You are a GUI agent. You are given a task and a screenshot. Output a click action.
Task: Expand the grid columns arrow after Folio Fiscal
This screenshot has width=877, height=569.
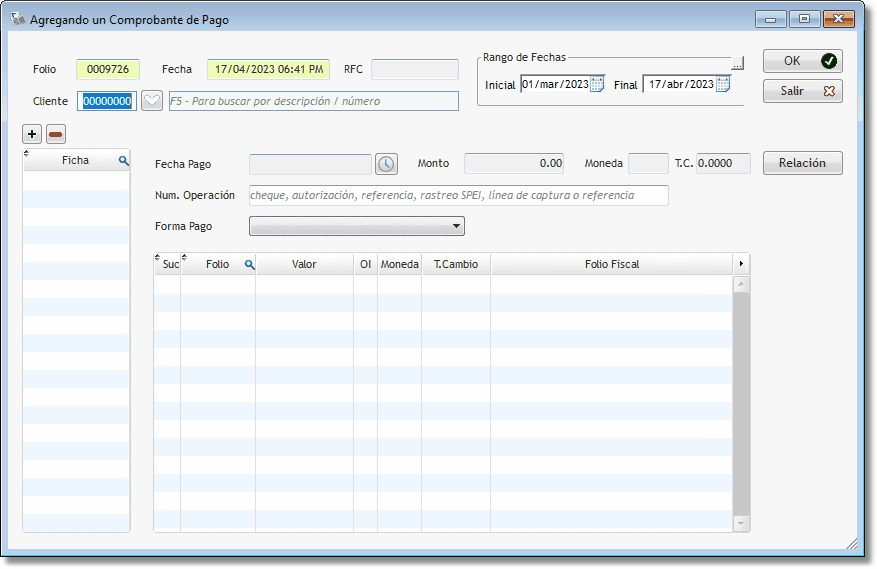pos(741,264)
